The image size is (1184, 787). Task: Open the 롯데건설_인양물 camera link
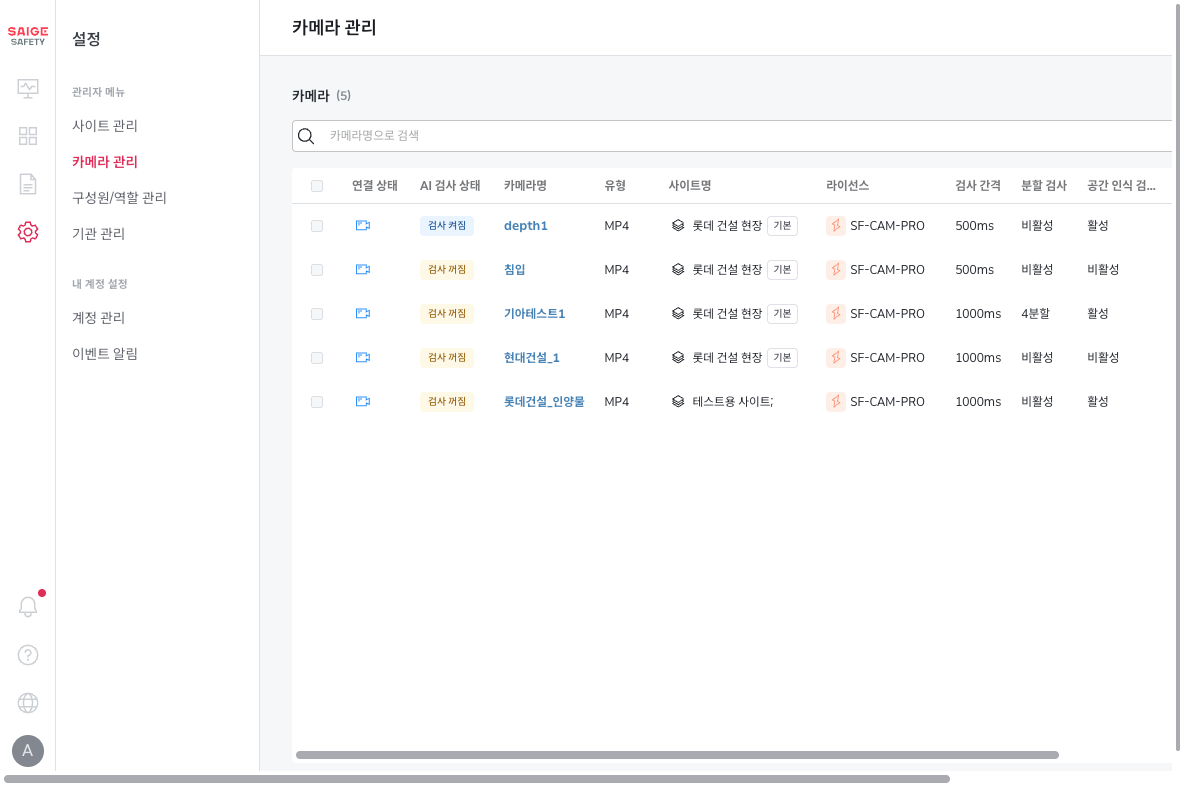(x=544, y=401)
